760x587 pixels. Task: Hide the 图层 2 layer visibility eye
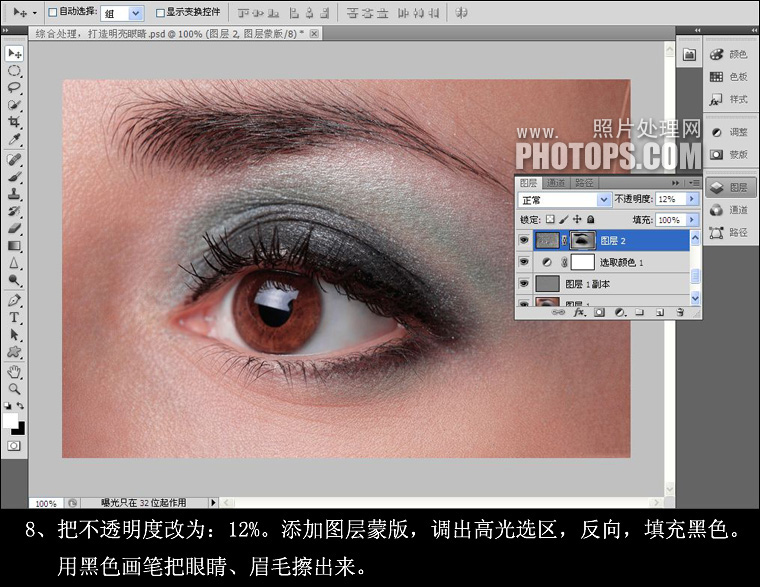pyautogui.click(x=524, y=240)
